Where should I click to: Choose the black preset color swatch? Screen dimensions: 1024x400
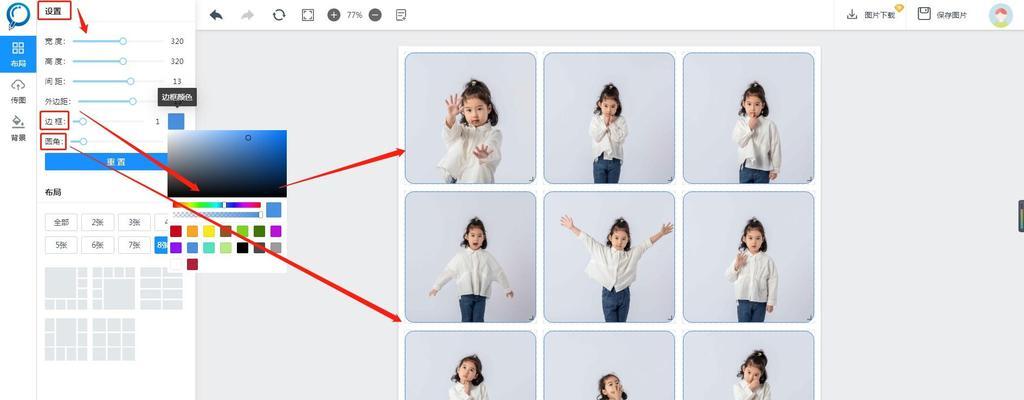click(242, 248)
